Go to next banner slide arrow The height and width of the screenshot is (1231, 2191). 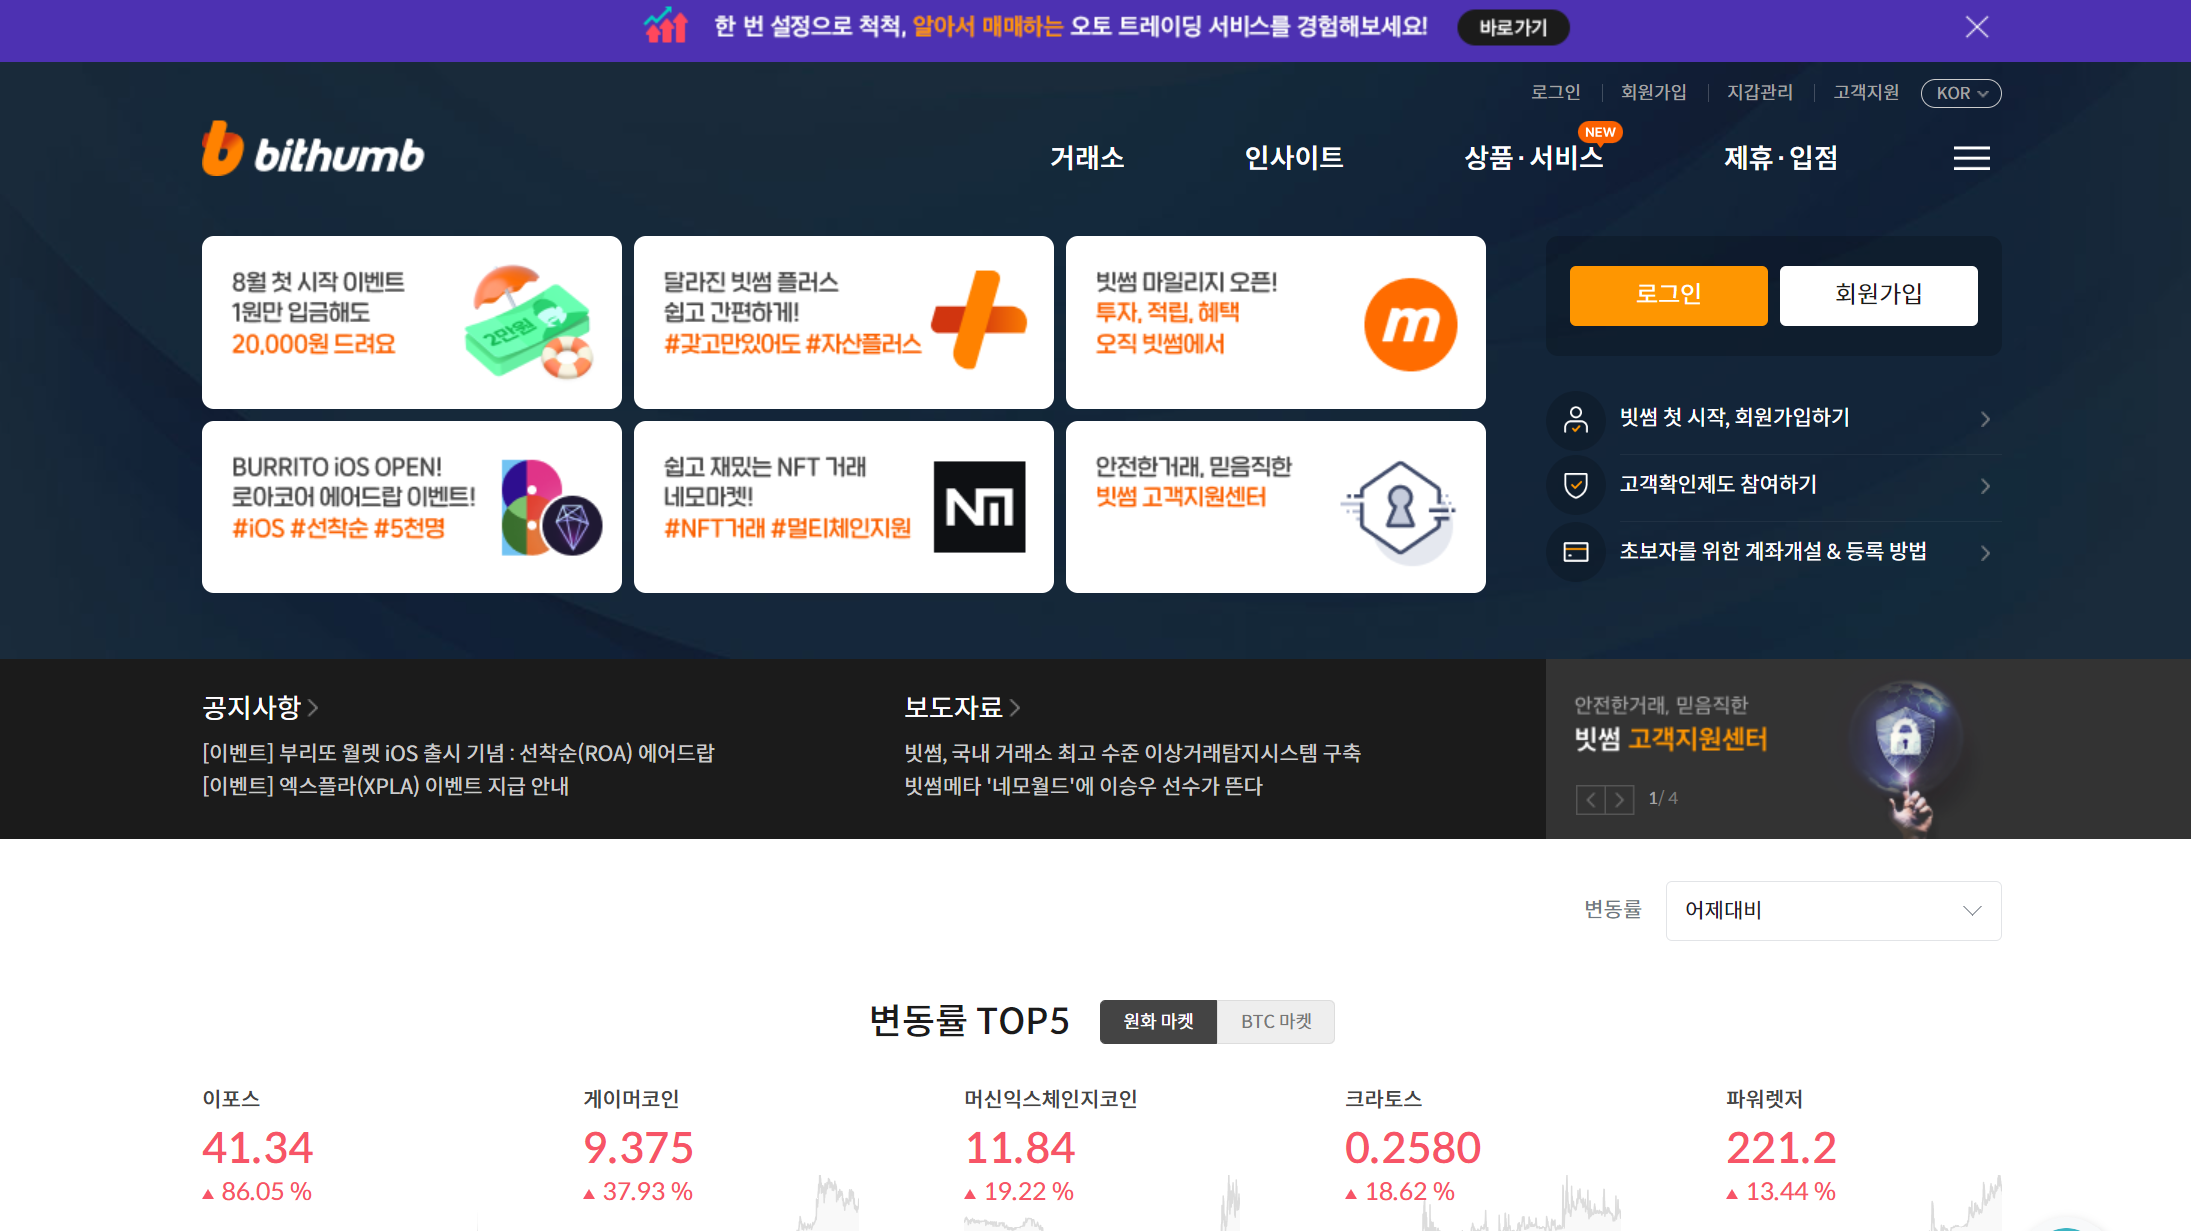pos(1620,800)
